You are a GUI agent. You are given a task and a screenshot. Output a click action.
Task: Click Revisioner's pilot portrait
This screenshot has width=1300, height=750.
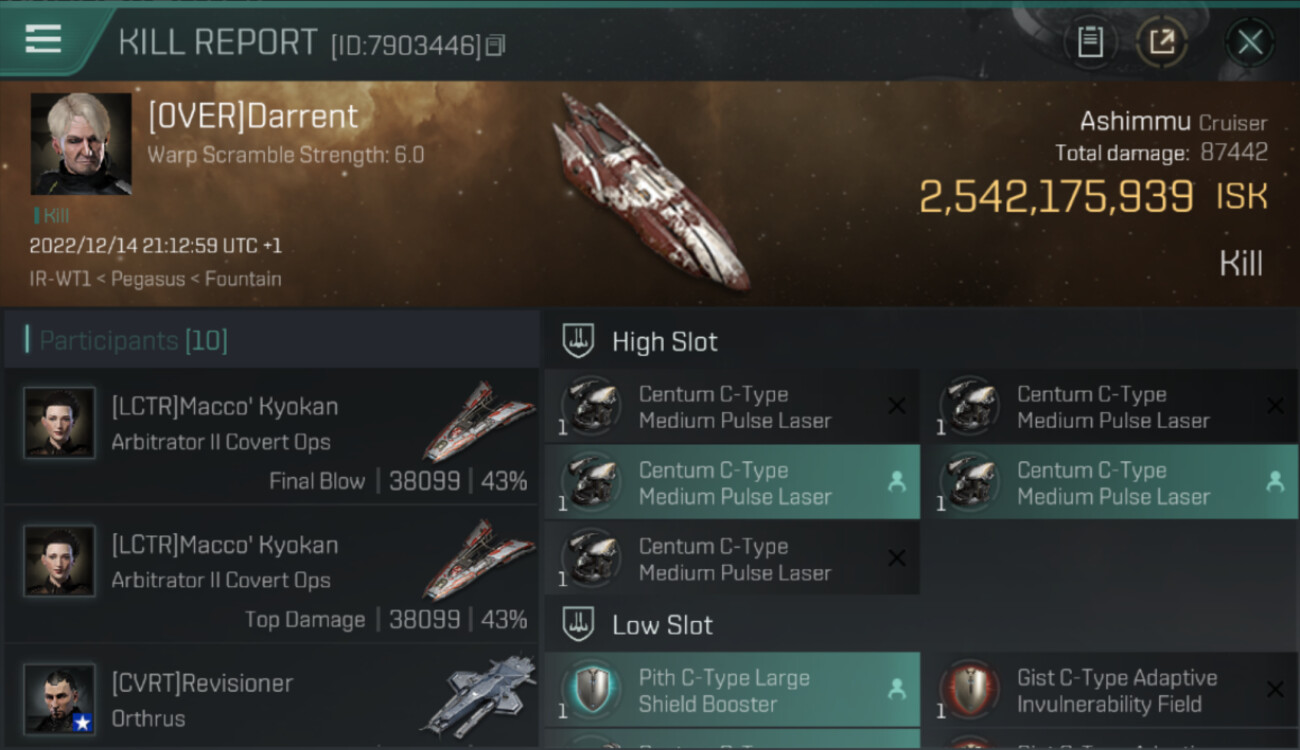coord(60,698)
